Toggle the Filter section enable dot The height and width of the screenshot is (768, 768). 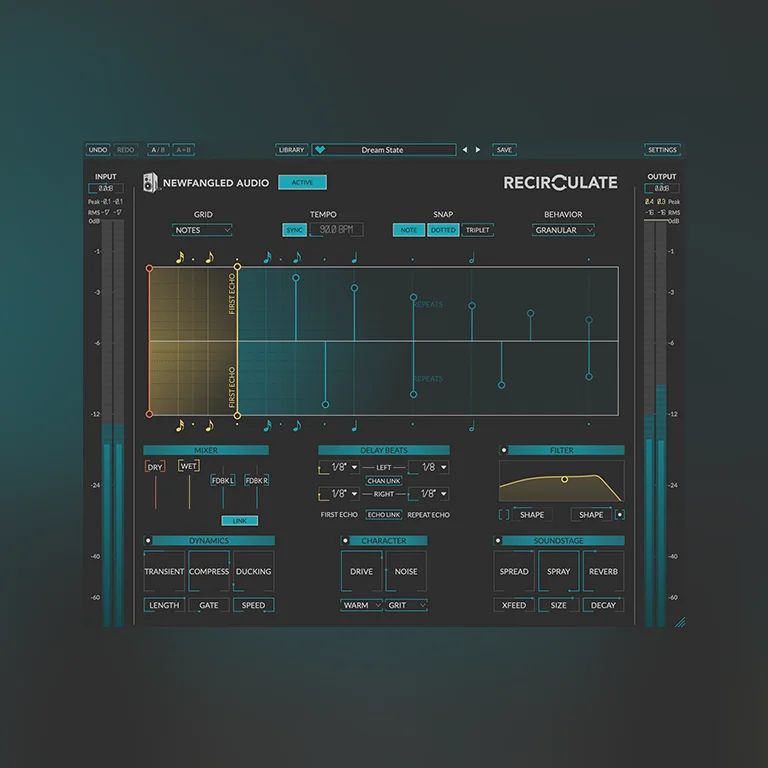pyautogui.click(x=504, y=450)
